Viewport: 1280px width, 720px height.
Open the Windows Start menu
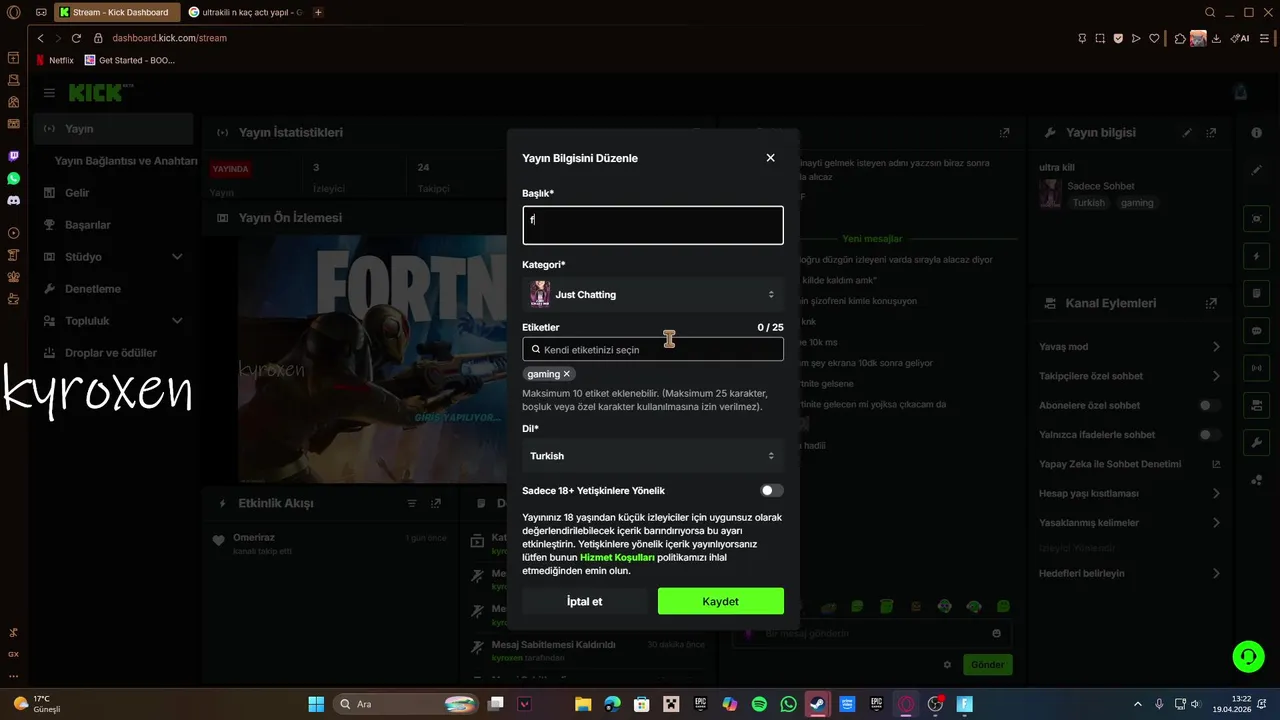(316, 704)
